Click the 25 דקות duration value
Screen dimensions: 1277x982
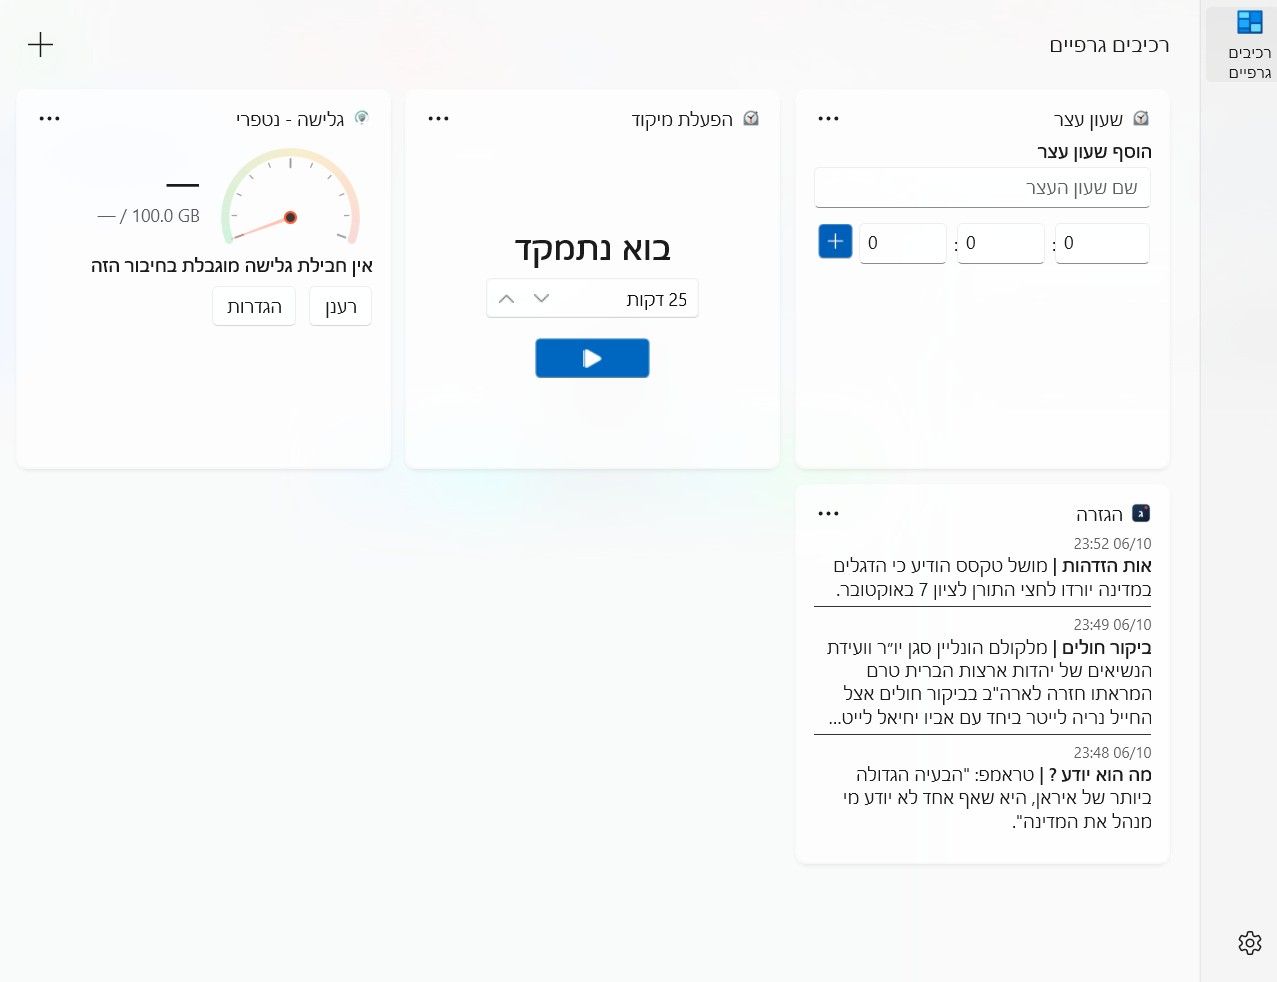tap(657, 300)
